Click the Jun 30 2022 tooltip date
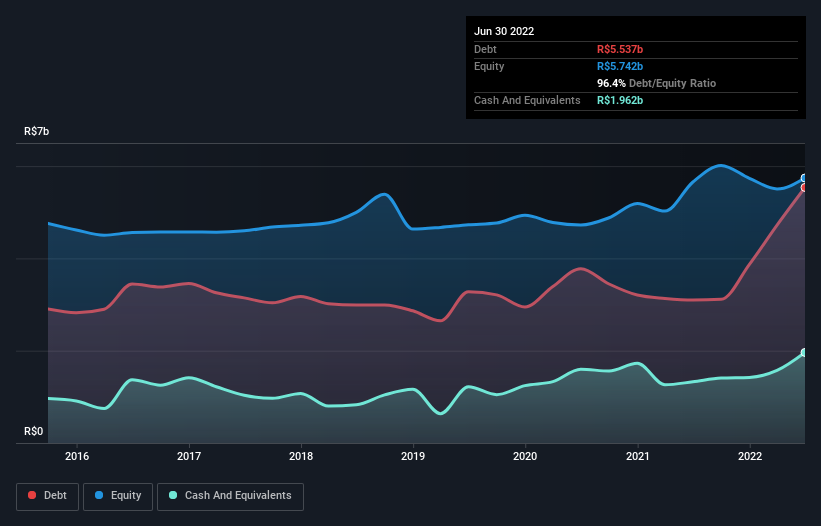This screenshot has width=821, height=526. click(504, 31)
